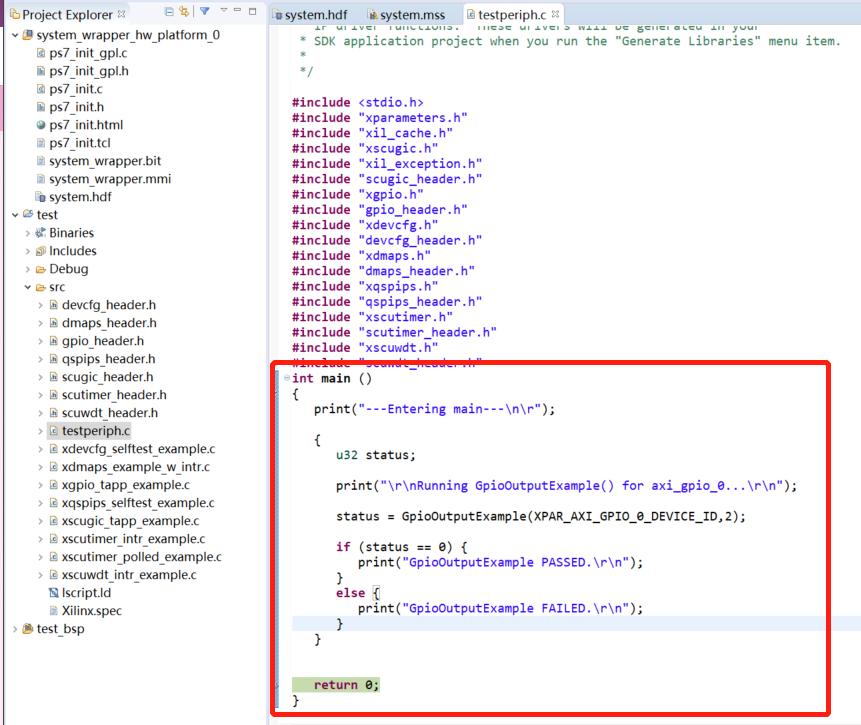Viewport: 861px width, 725px height.
Task: Expand the test_bsp project
Action: point(14,629)
